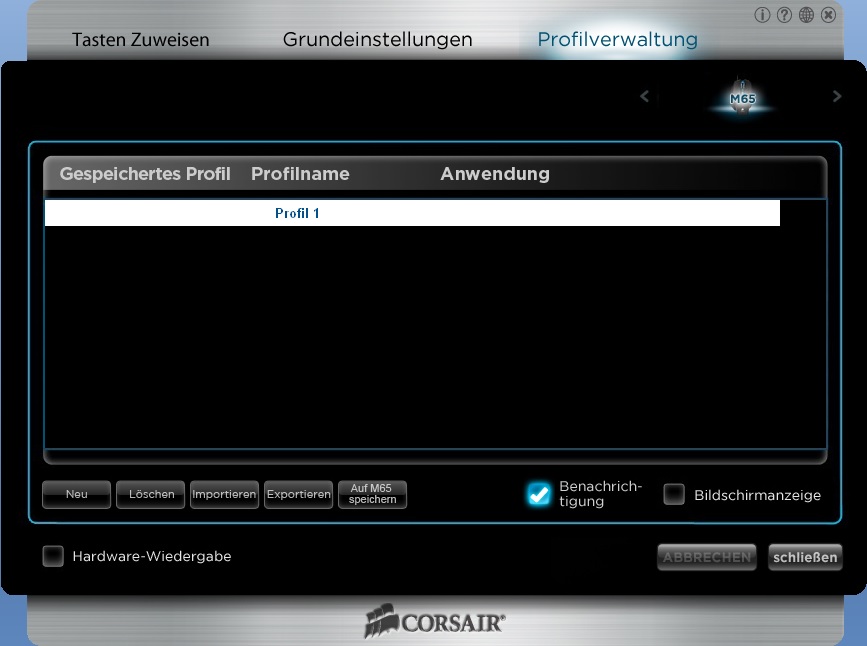Close the Corsair window with the X icon
The image size is (867, 646).
[x=828, y=15]
